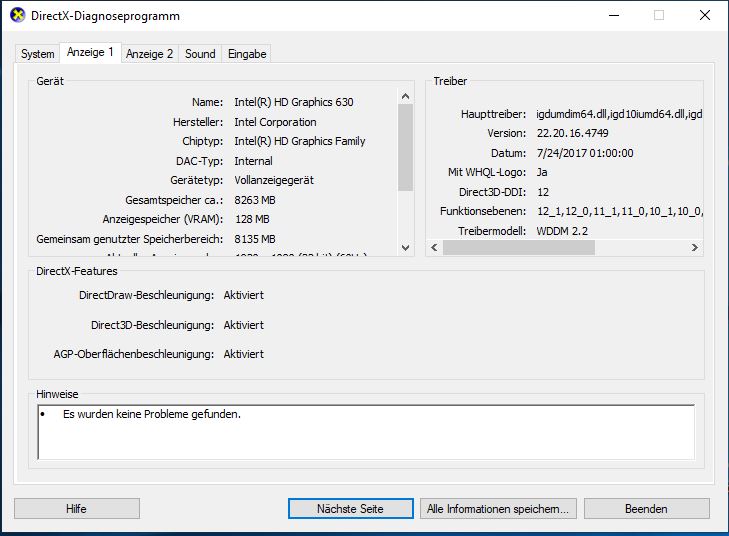Screen dimensions: 729x536
Task: Click the 'Gerät' group label
Action: coord(50,81)
